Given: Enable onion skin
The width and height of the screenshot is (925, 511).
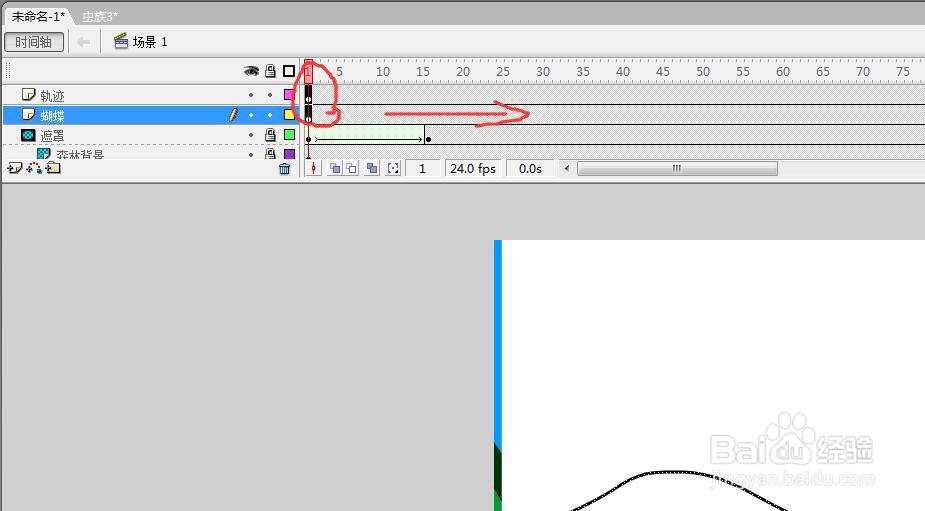Looking at the screenshot, I should 334,168.
